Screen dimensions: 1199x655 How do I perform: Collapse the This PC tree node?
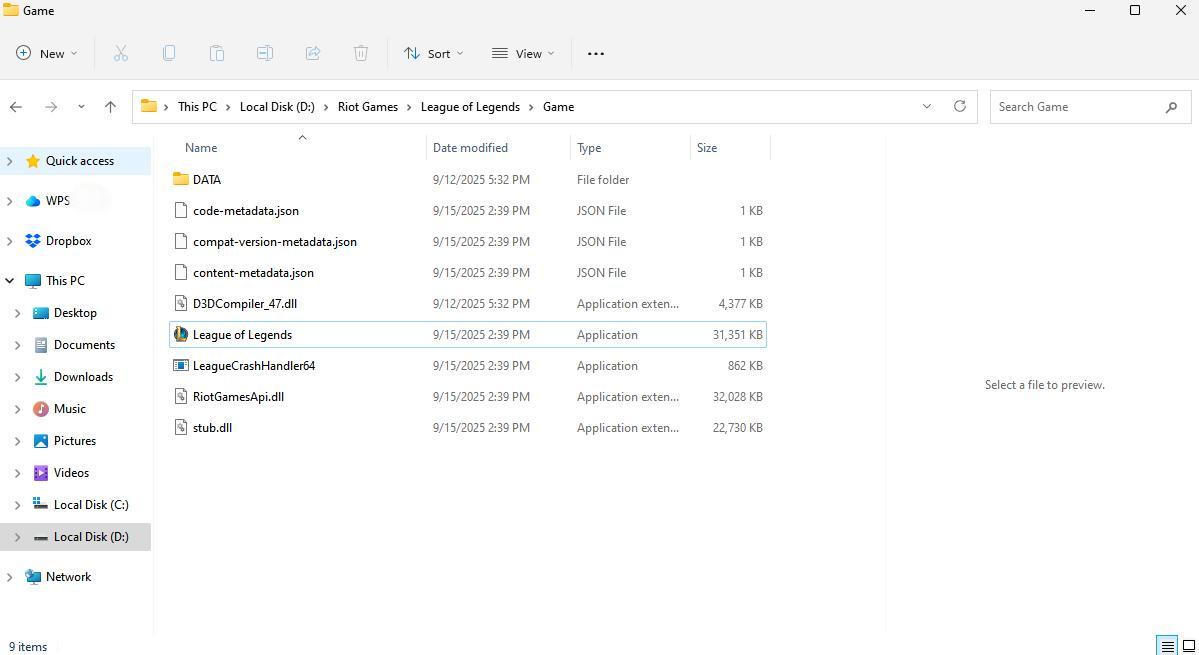(10, 281)
